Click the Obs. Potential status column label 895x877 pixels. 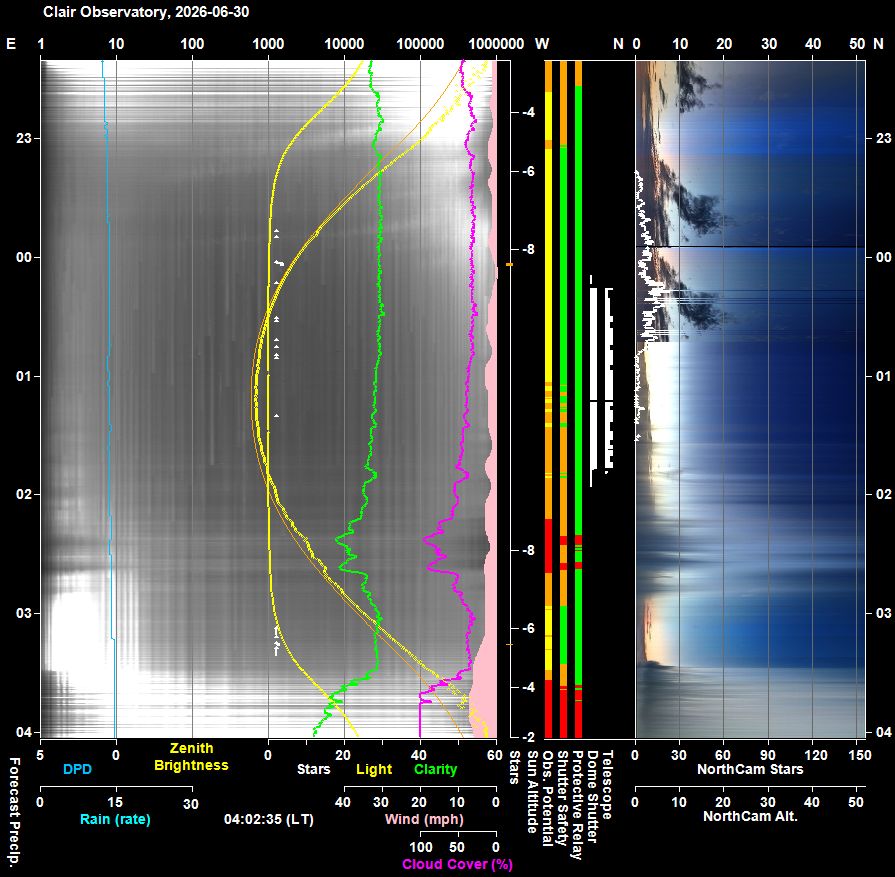(x=547, y=798)
